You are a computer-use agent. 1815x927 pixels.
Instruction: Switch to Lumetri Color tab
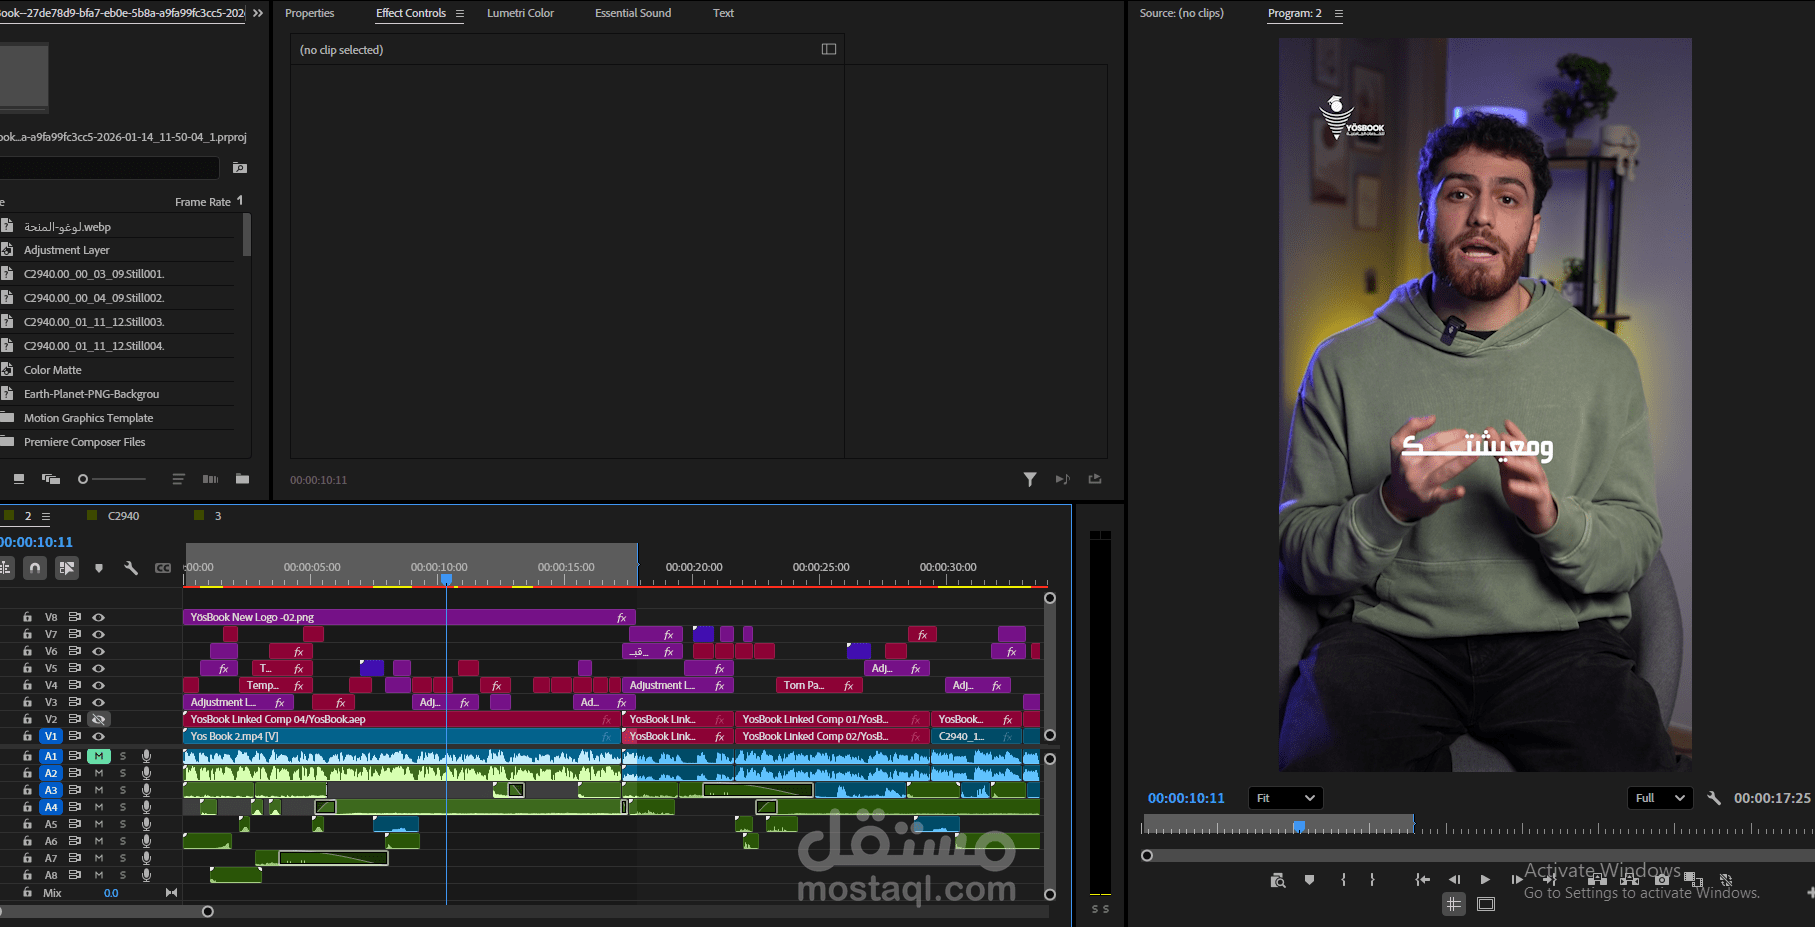[x=520, y=13]
